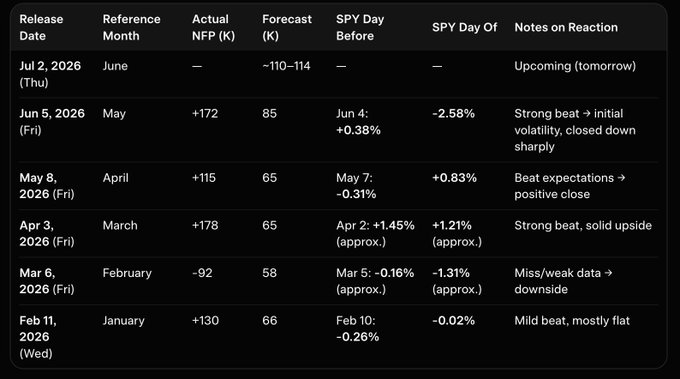The image size is (680, 379).
Task: Select the +172 actual NFP cell
Action: (205, 114)
